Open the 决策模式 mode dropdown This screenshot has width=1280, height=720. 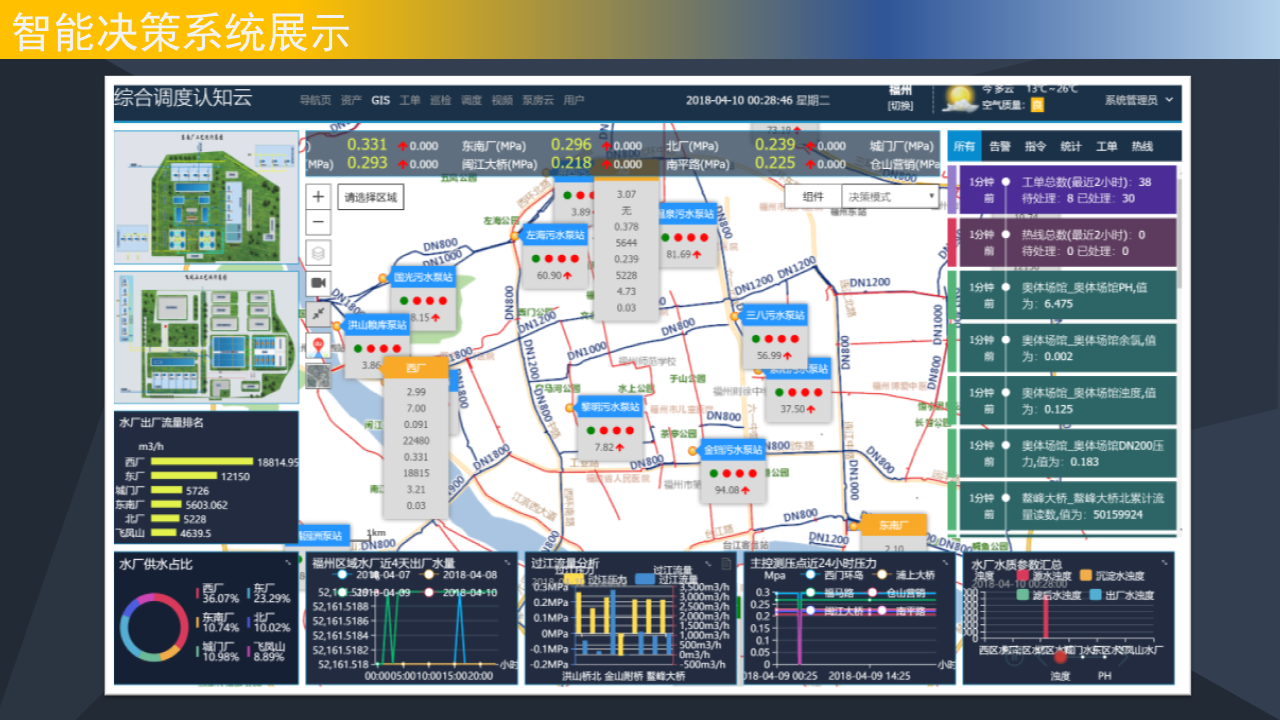pos(891,197)
